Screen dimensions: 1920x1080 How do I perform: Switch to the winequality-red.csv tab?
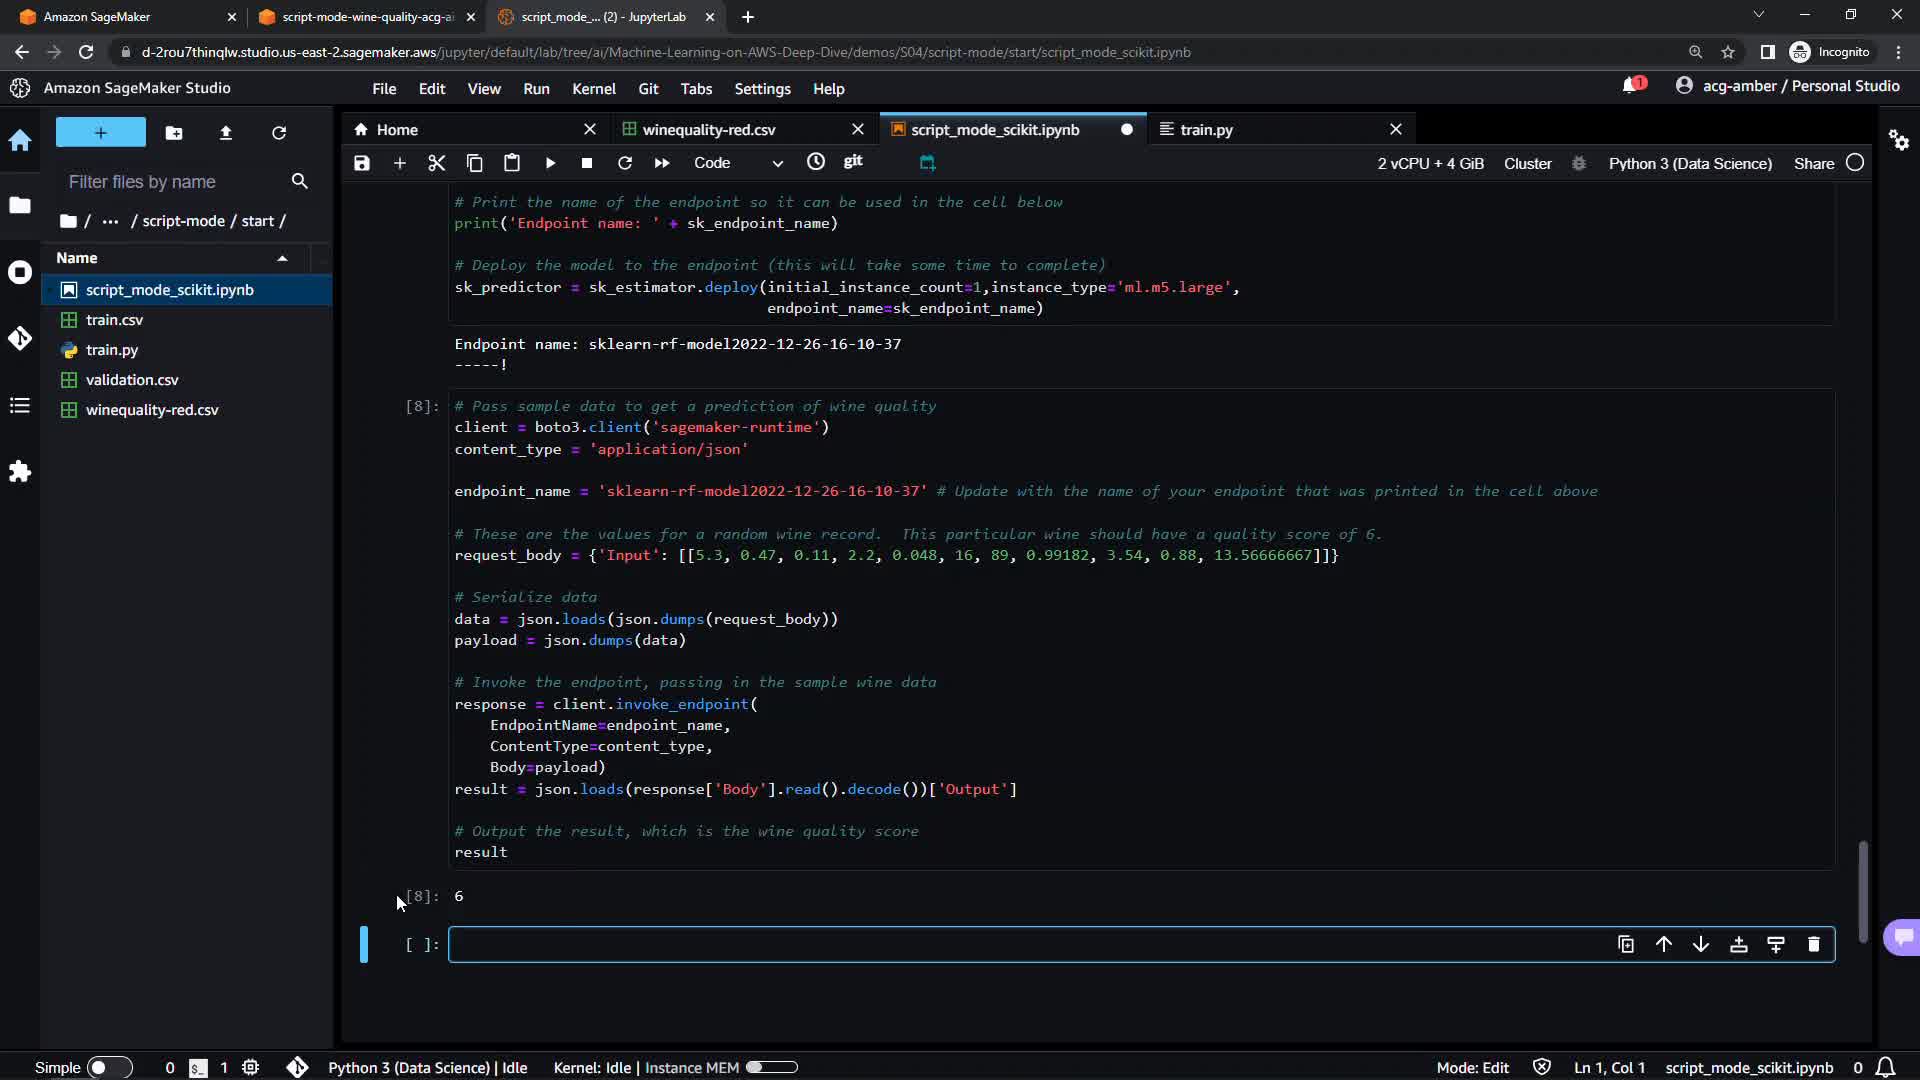[x=708, y=130]
